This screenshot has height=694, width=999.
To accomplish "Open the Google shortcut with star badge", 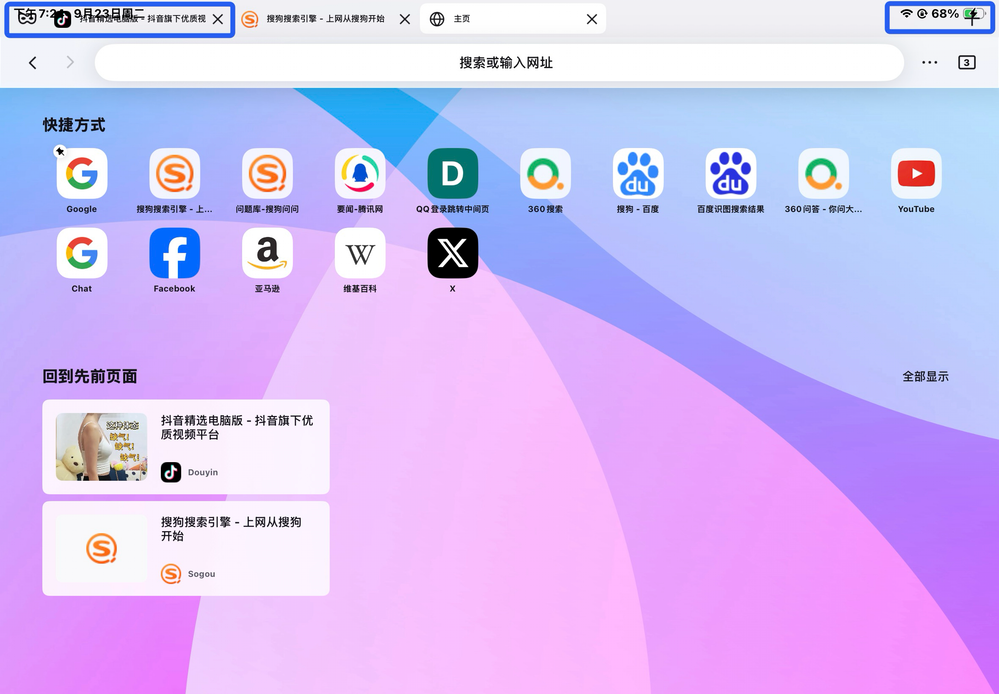I will click(x=82, y=174).
